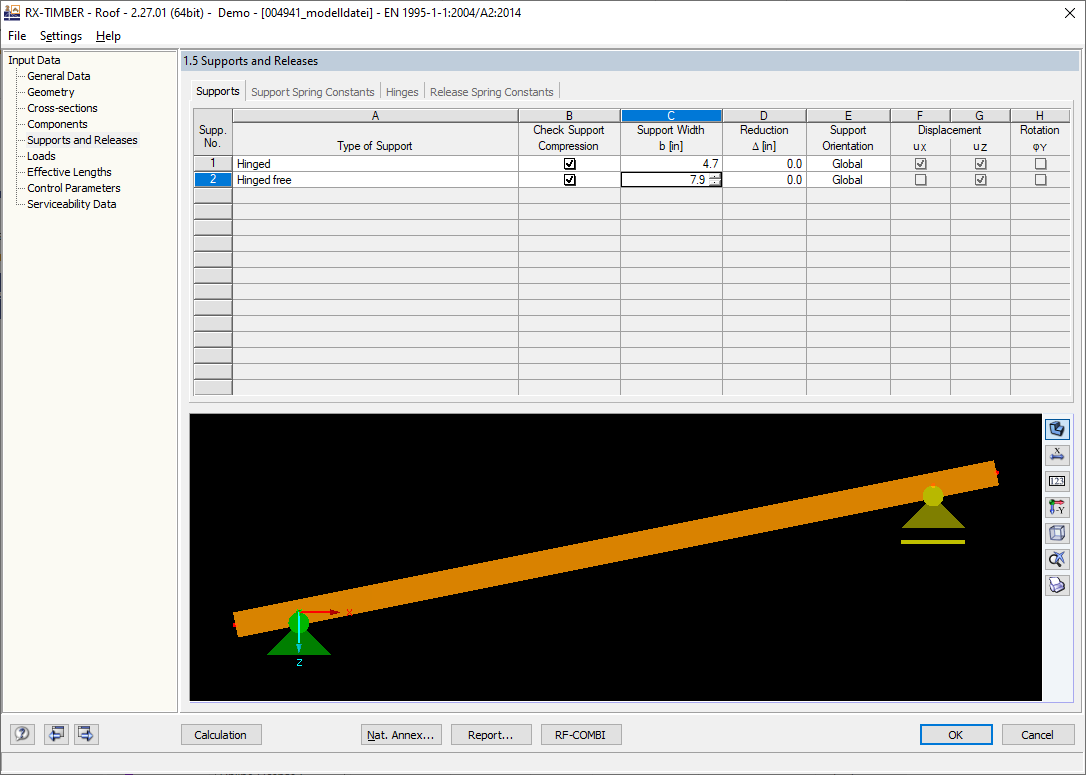Screen dimensions: 1086x775
Task: Click the Calculation button
Action: 221,735
